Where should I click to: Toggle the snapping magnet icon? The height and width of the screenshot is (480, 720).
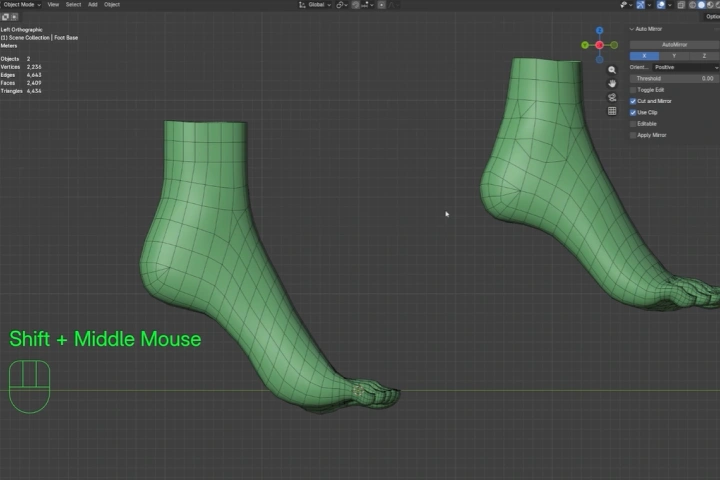point(355,5)
